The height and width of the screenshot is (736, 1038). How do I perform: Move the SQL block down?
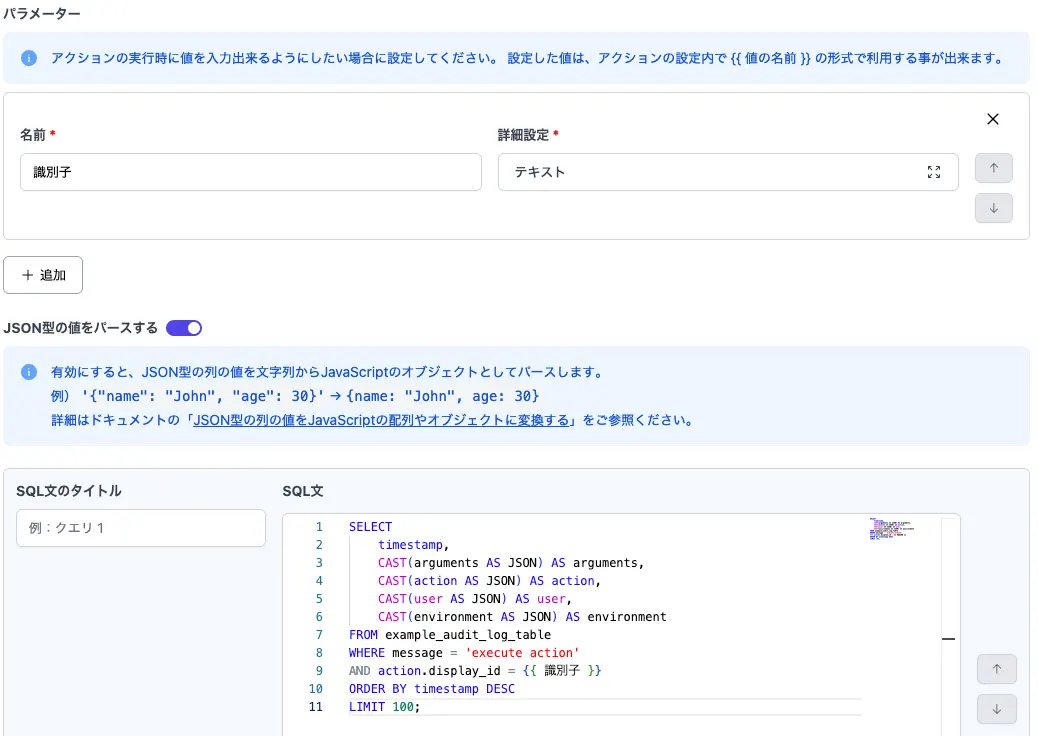click(996, 709)
